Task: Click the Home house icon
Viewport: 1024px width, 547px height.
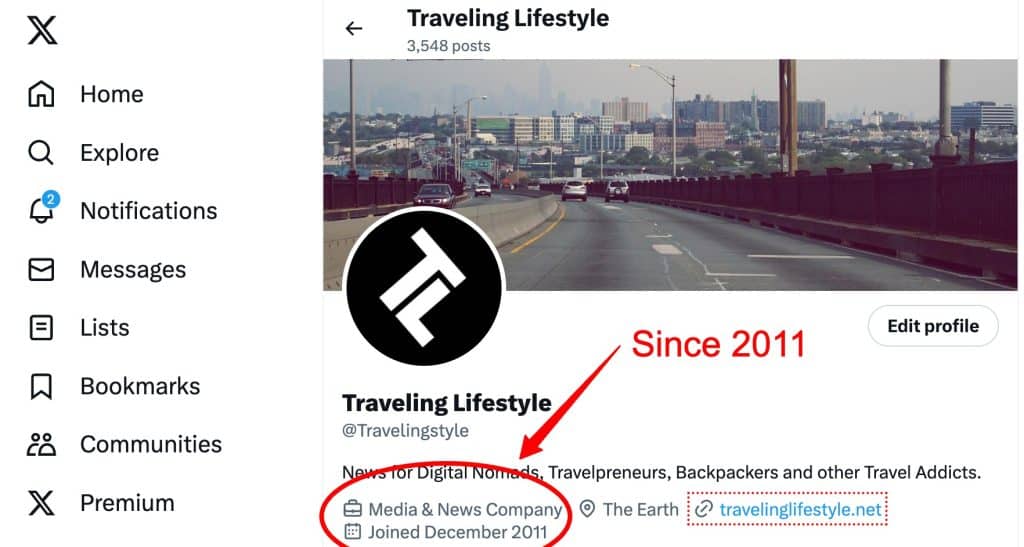Action: tap(41, 94)
